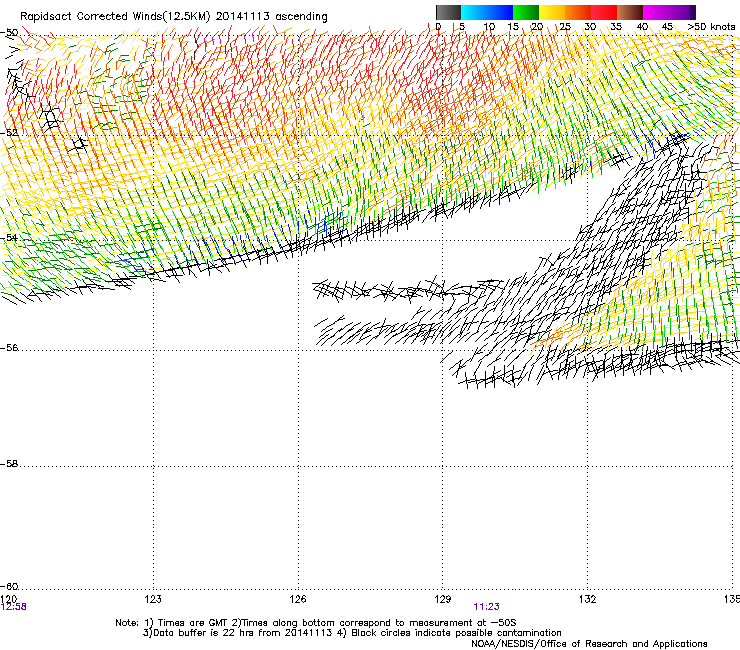
Task: Click the brown 35-40 knots legend swatch
Action: point(630,12)
